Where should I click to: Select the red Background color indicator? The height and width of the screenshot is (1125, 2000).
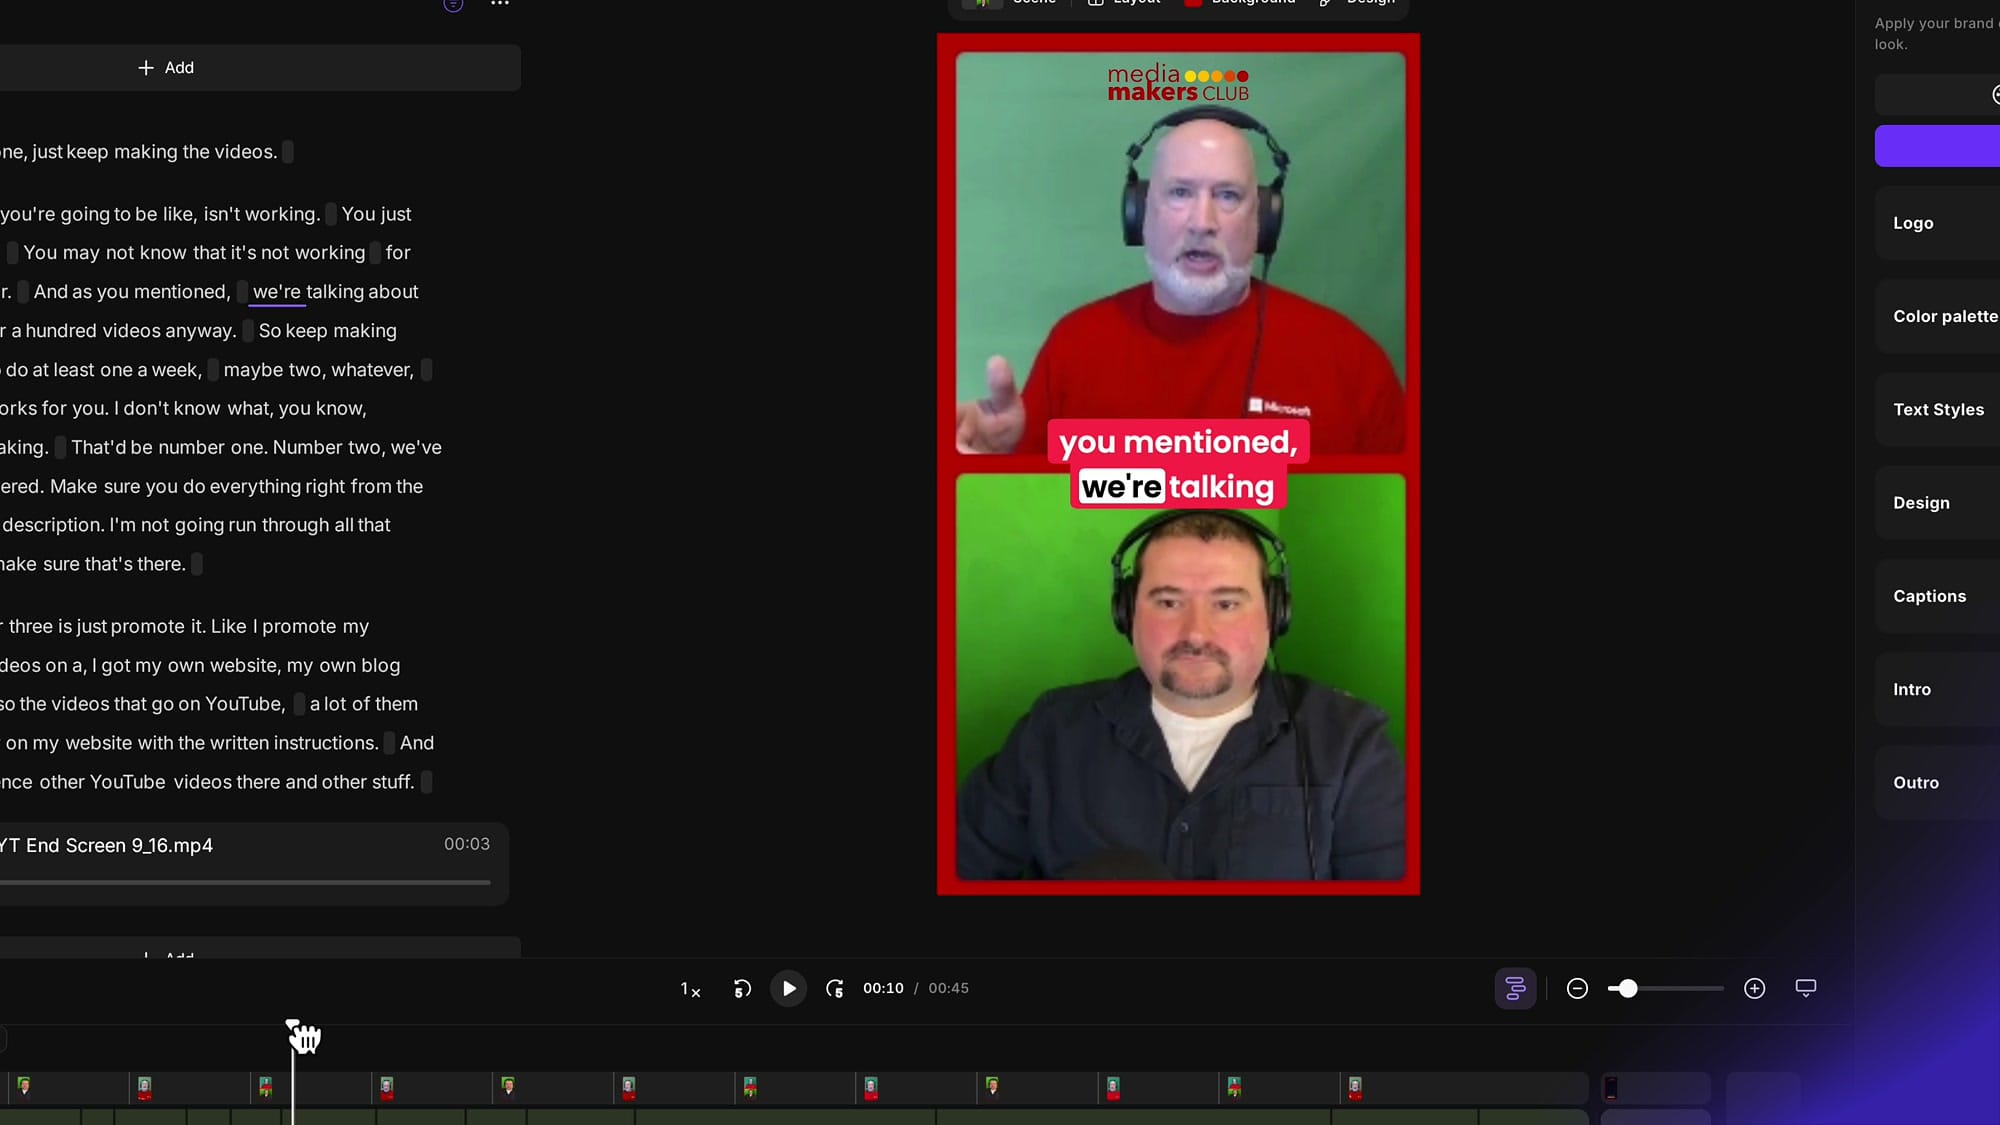[1192, 3]
